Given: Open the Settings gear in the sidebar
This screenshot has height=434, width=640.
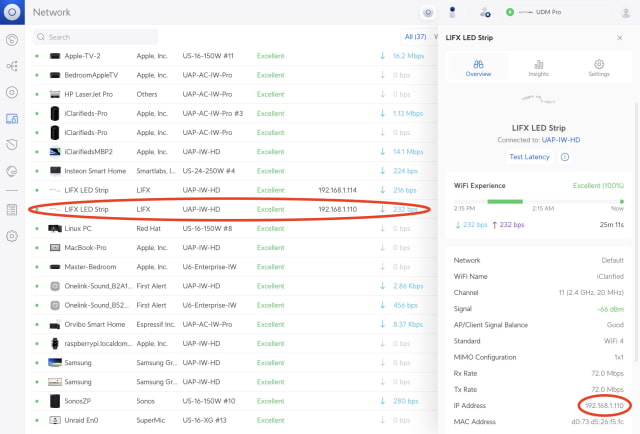Looking at the screenshot, I should (12, 236).
